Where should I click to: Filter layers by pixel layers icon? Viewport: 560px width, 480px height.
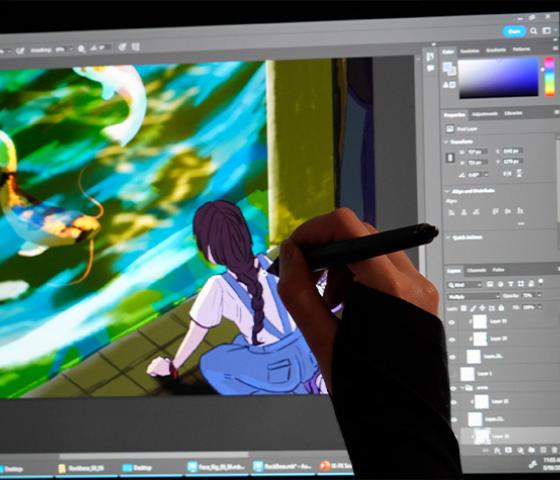pyautogui.click(x=490, y=284)
